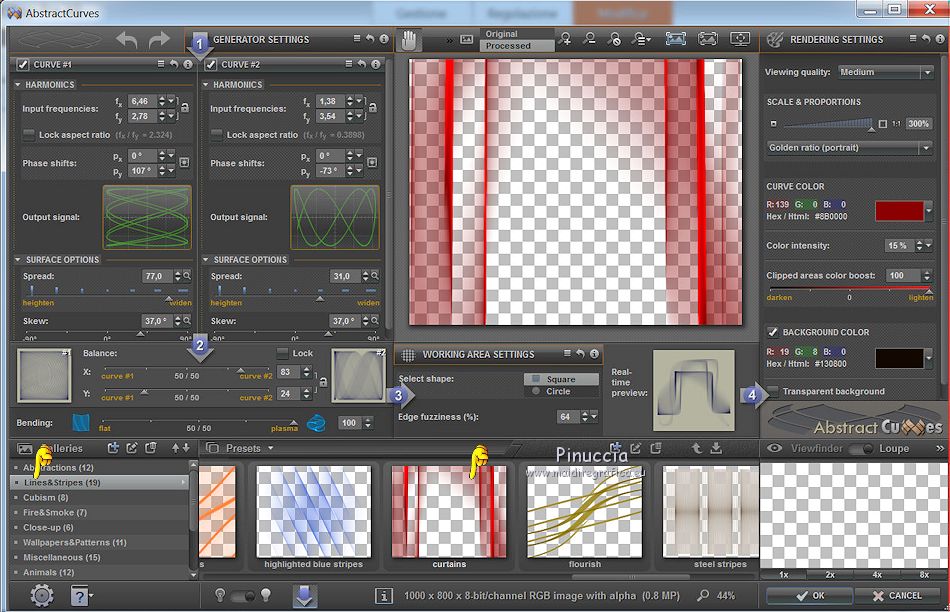The image size is (950, 612).
Task: Click the full screen monitor preview icon
Action: 740,39
